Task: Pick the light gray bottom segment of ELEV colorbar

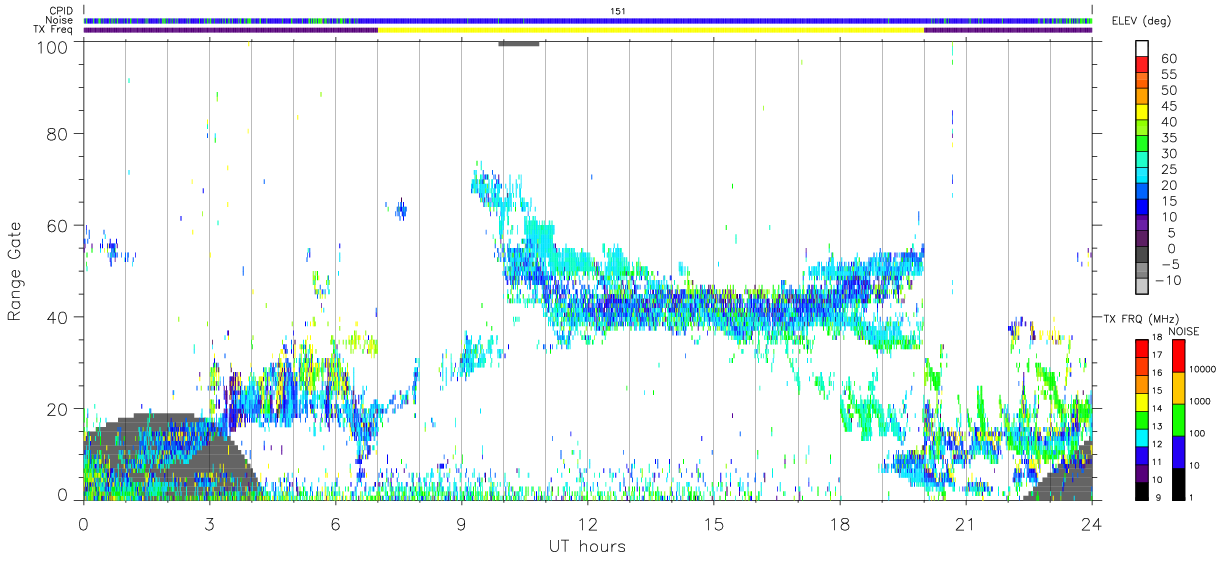Action: 1143,288
